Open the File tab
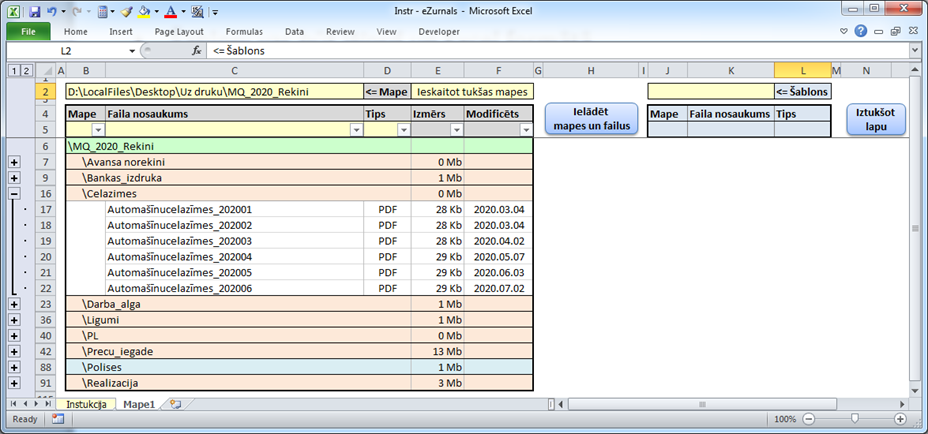Image resolution: width=928 pixels, height=434 pixels. click(x=28, y=31)
